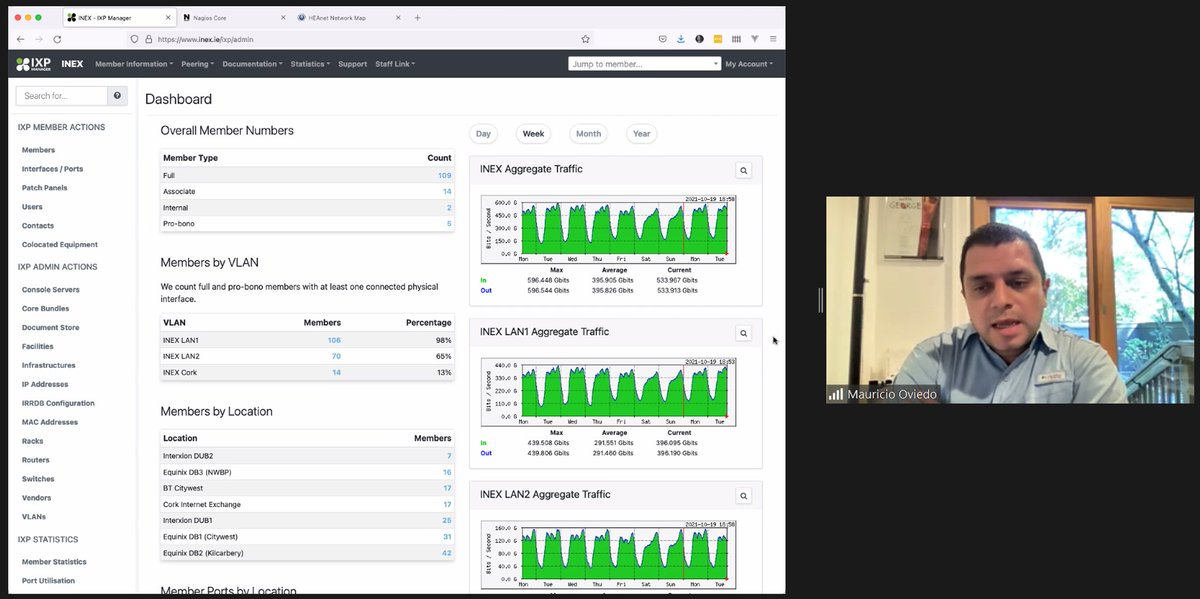Select the Month graph period
Image resolution: width=1200 pixels, height=599 pixels.
[x=589, y=134]
